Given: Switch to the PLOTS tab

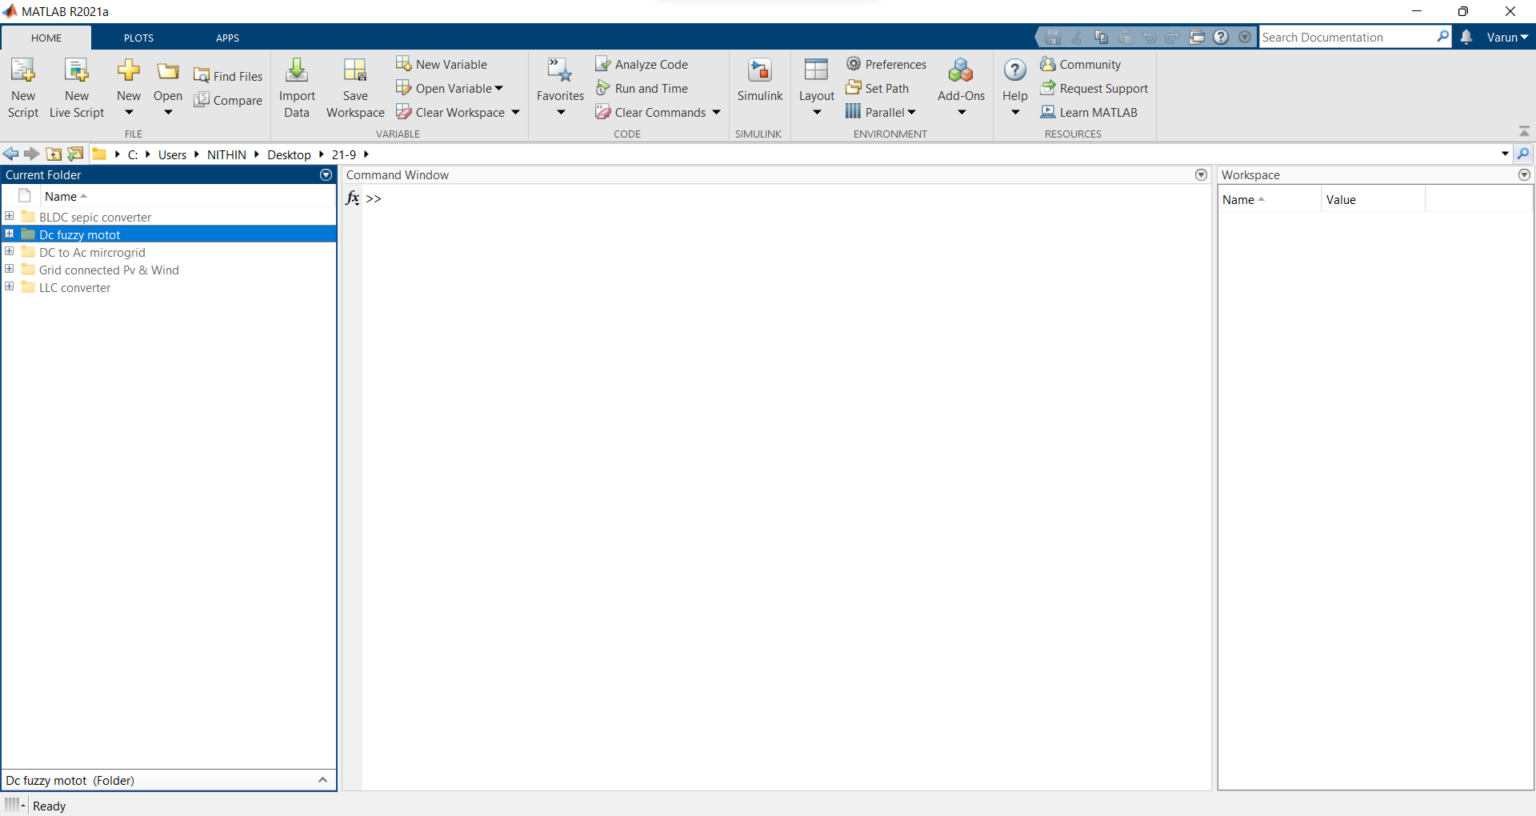Looking at the screenshot, I should click(139, 38).
